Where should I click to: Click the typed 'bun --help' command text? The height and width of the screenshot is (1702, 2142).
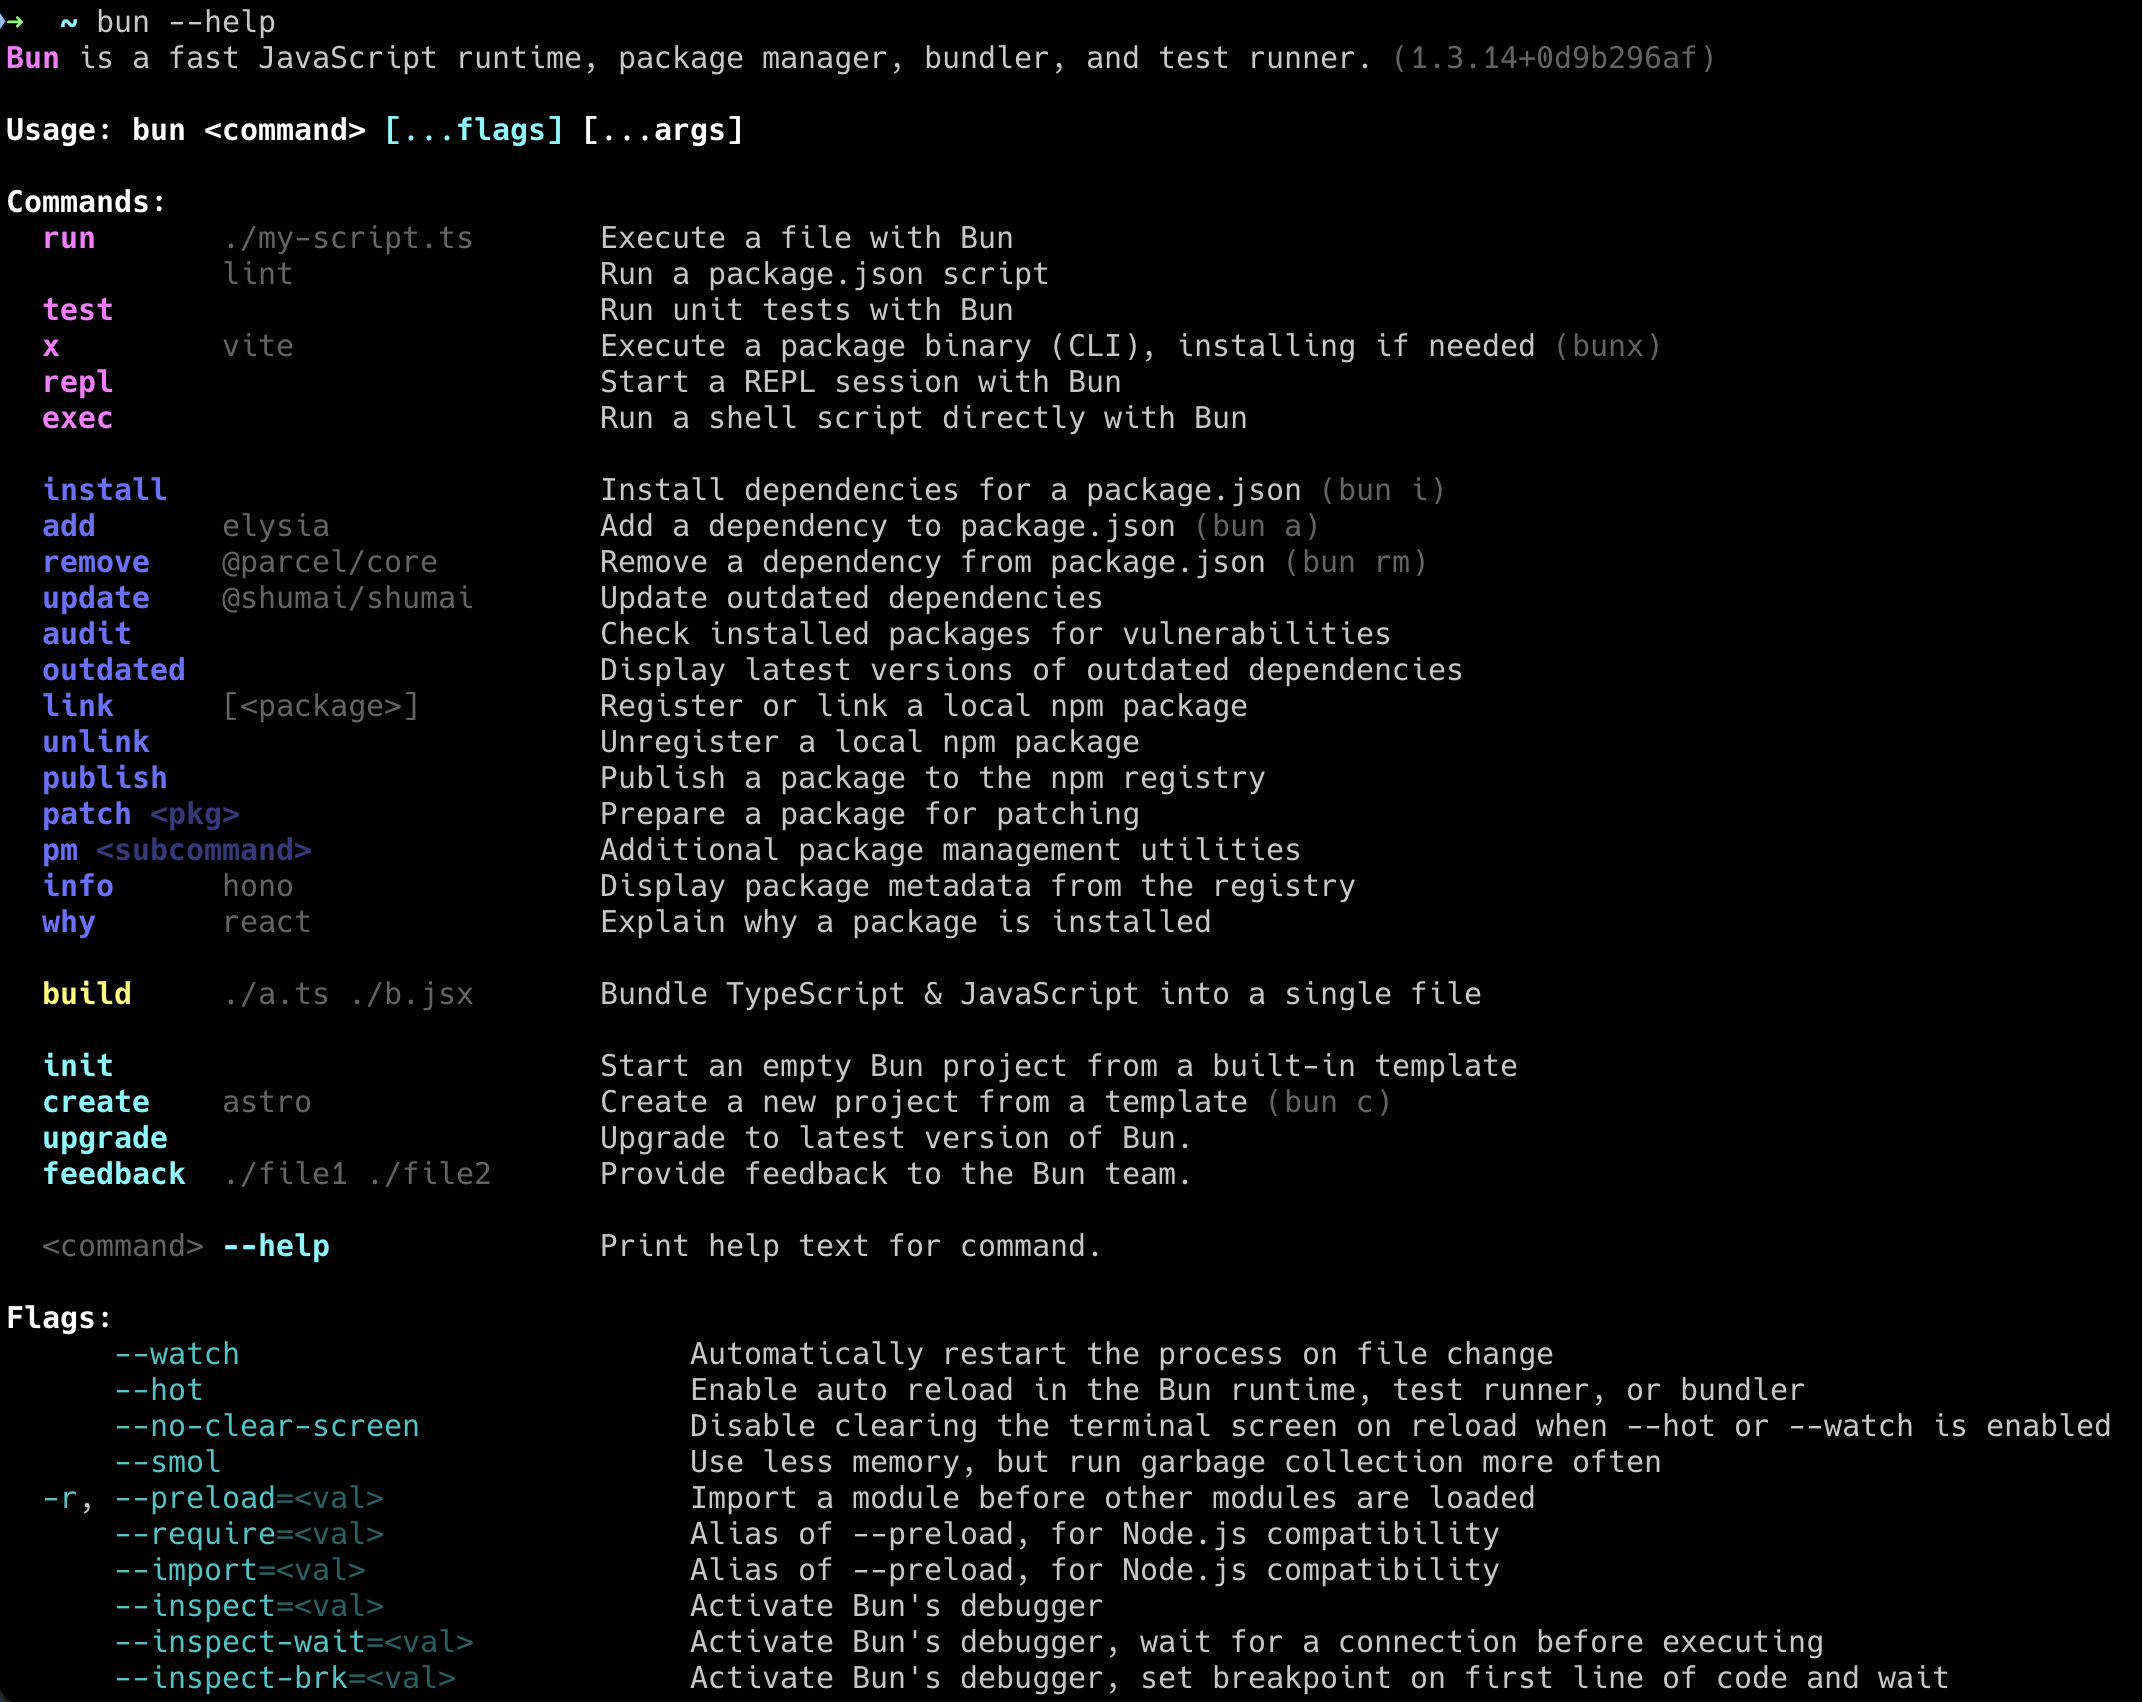[186, 22]
